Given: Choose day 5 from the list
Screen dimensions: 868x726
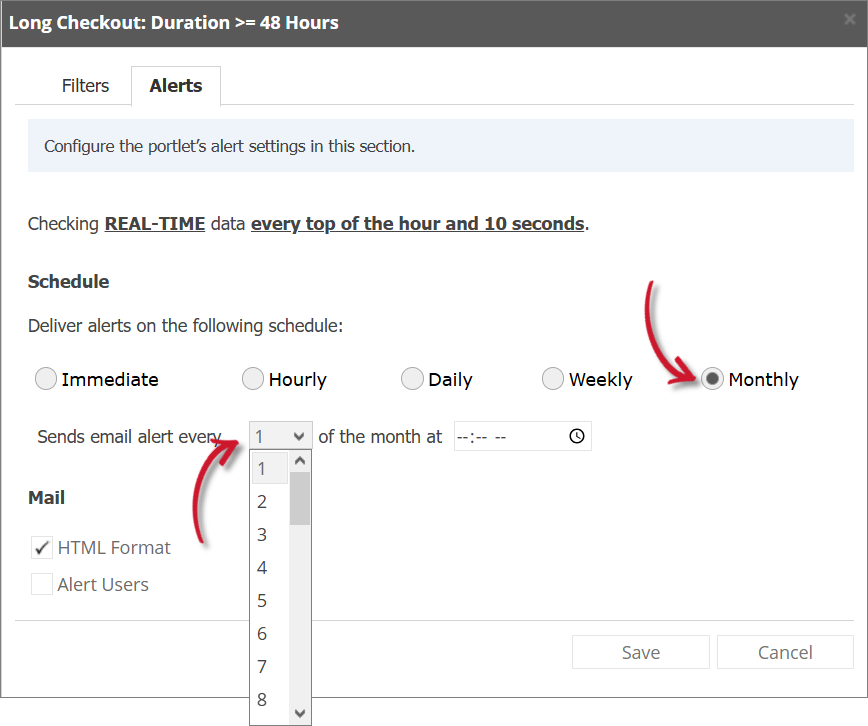Looking at the screenshot, I should 270,601.
